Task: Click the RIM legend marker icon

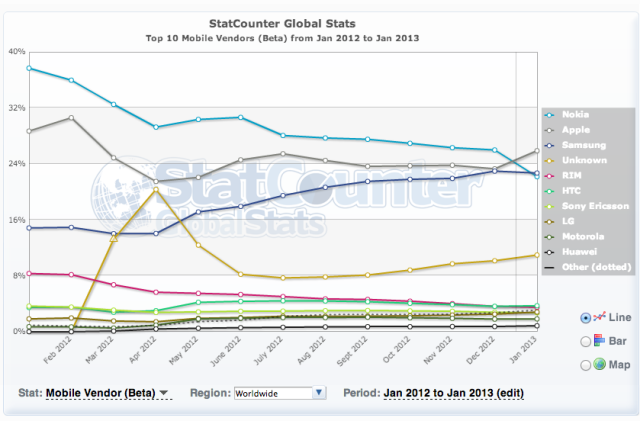Action: point(550,176)
